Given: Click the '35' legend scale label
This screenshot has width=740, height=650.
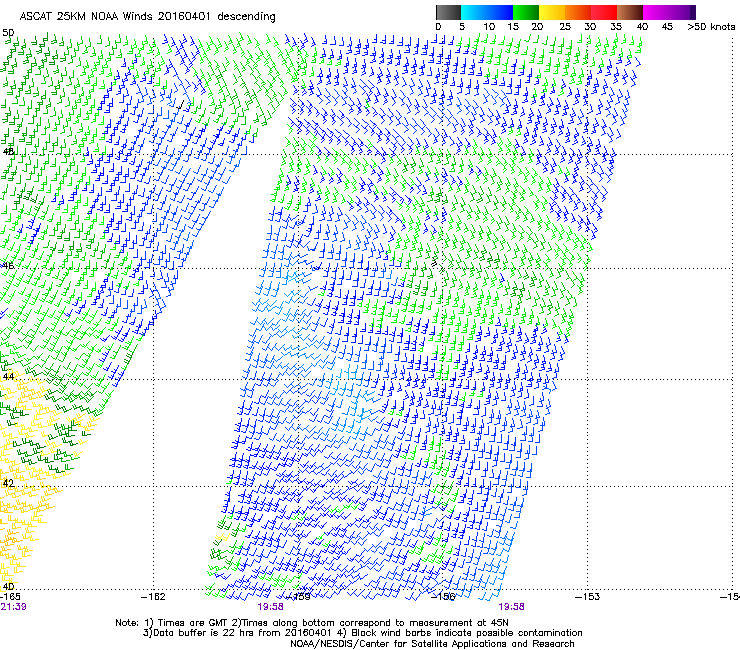Looking at the screenshot, I should click(616, 27).
